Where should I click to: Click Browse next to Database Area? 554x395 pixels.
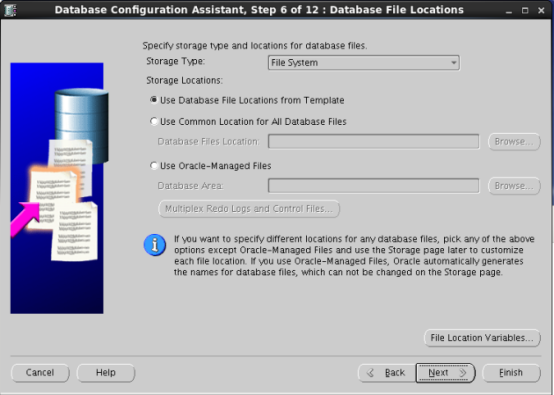514,186
